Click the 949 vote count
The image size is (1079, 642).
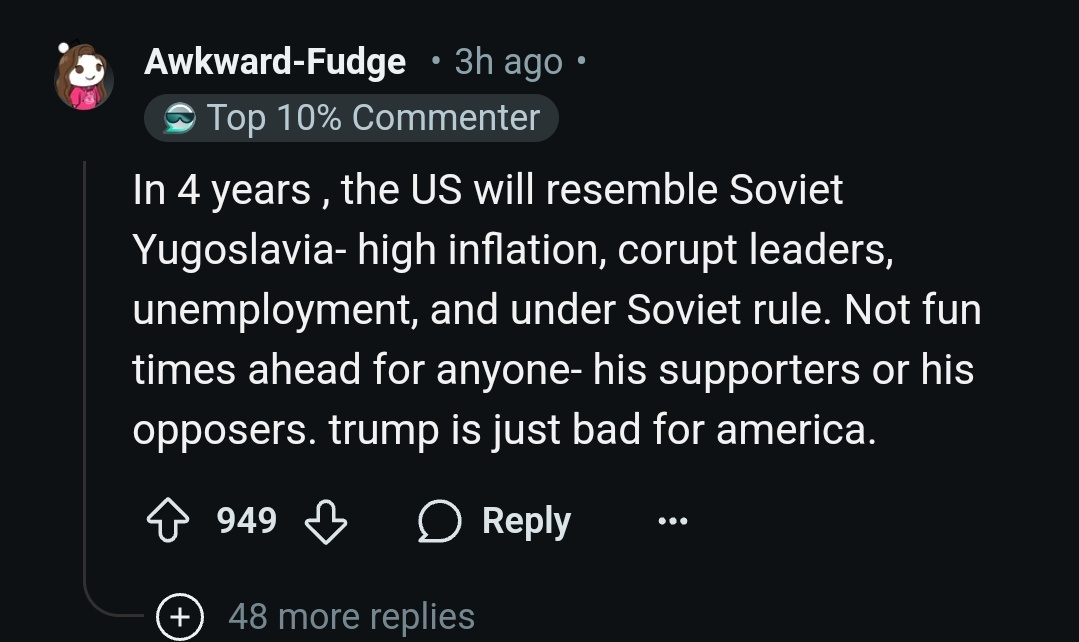(247, 521)
